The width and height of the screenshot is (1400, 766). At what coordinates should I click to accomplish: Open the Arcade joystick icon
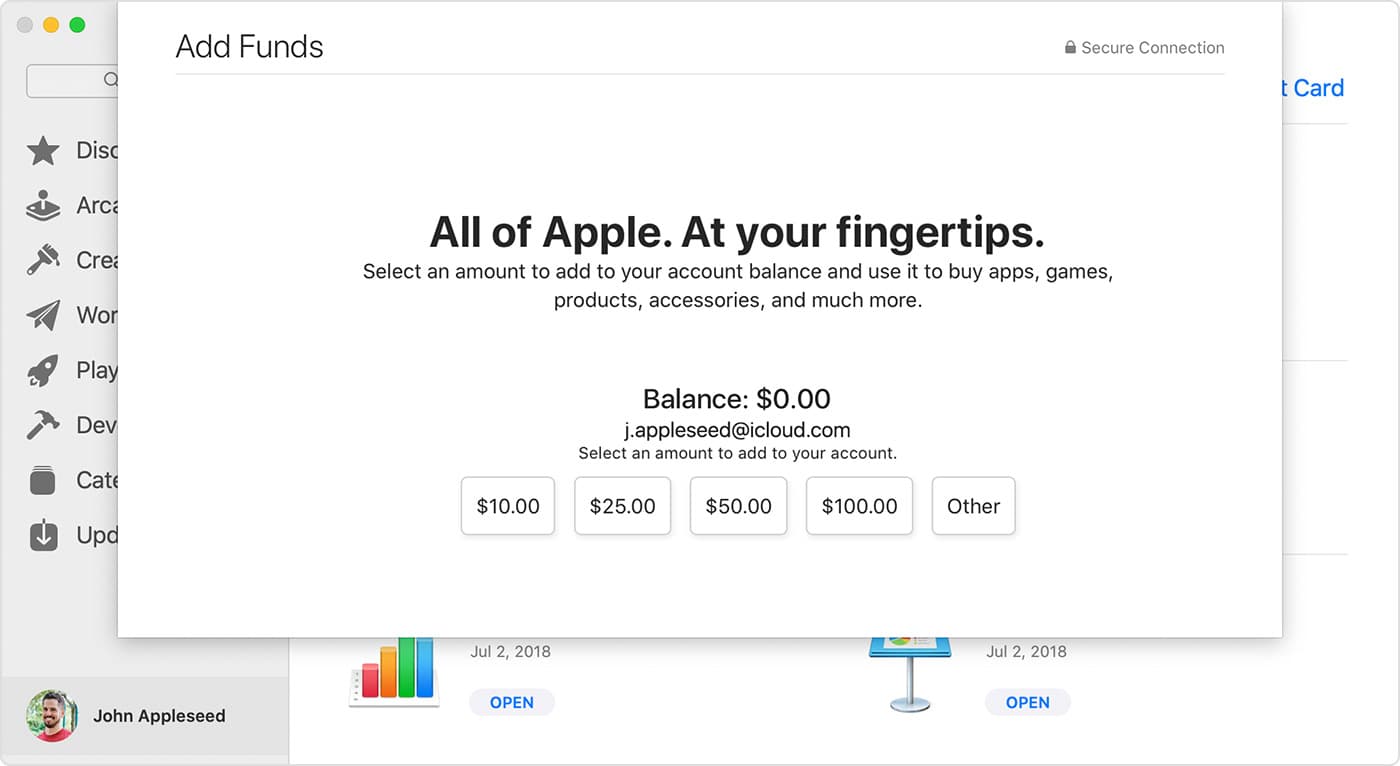(43, 206)
